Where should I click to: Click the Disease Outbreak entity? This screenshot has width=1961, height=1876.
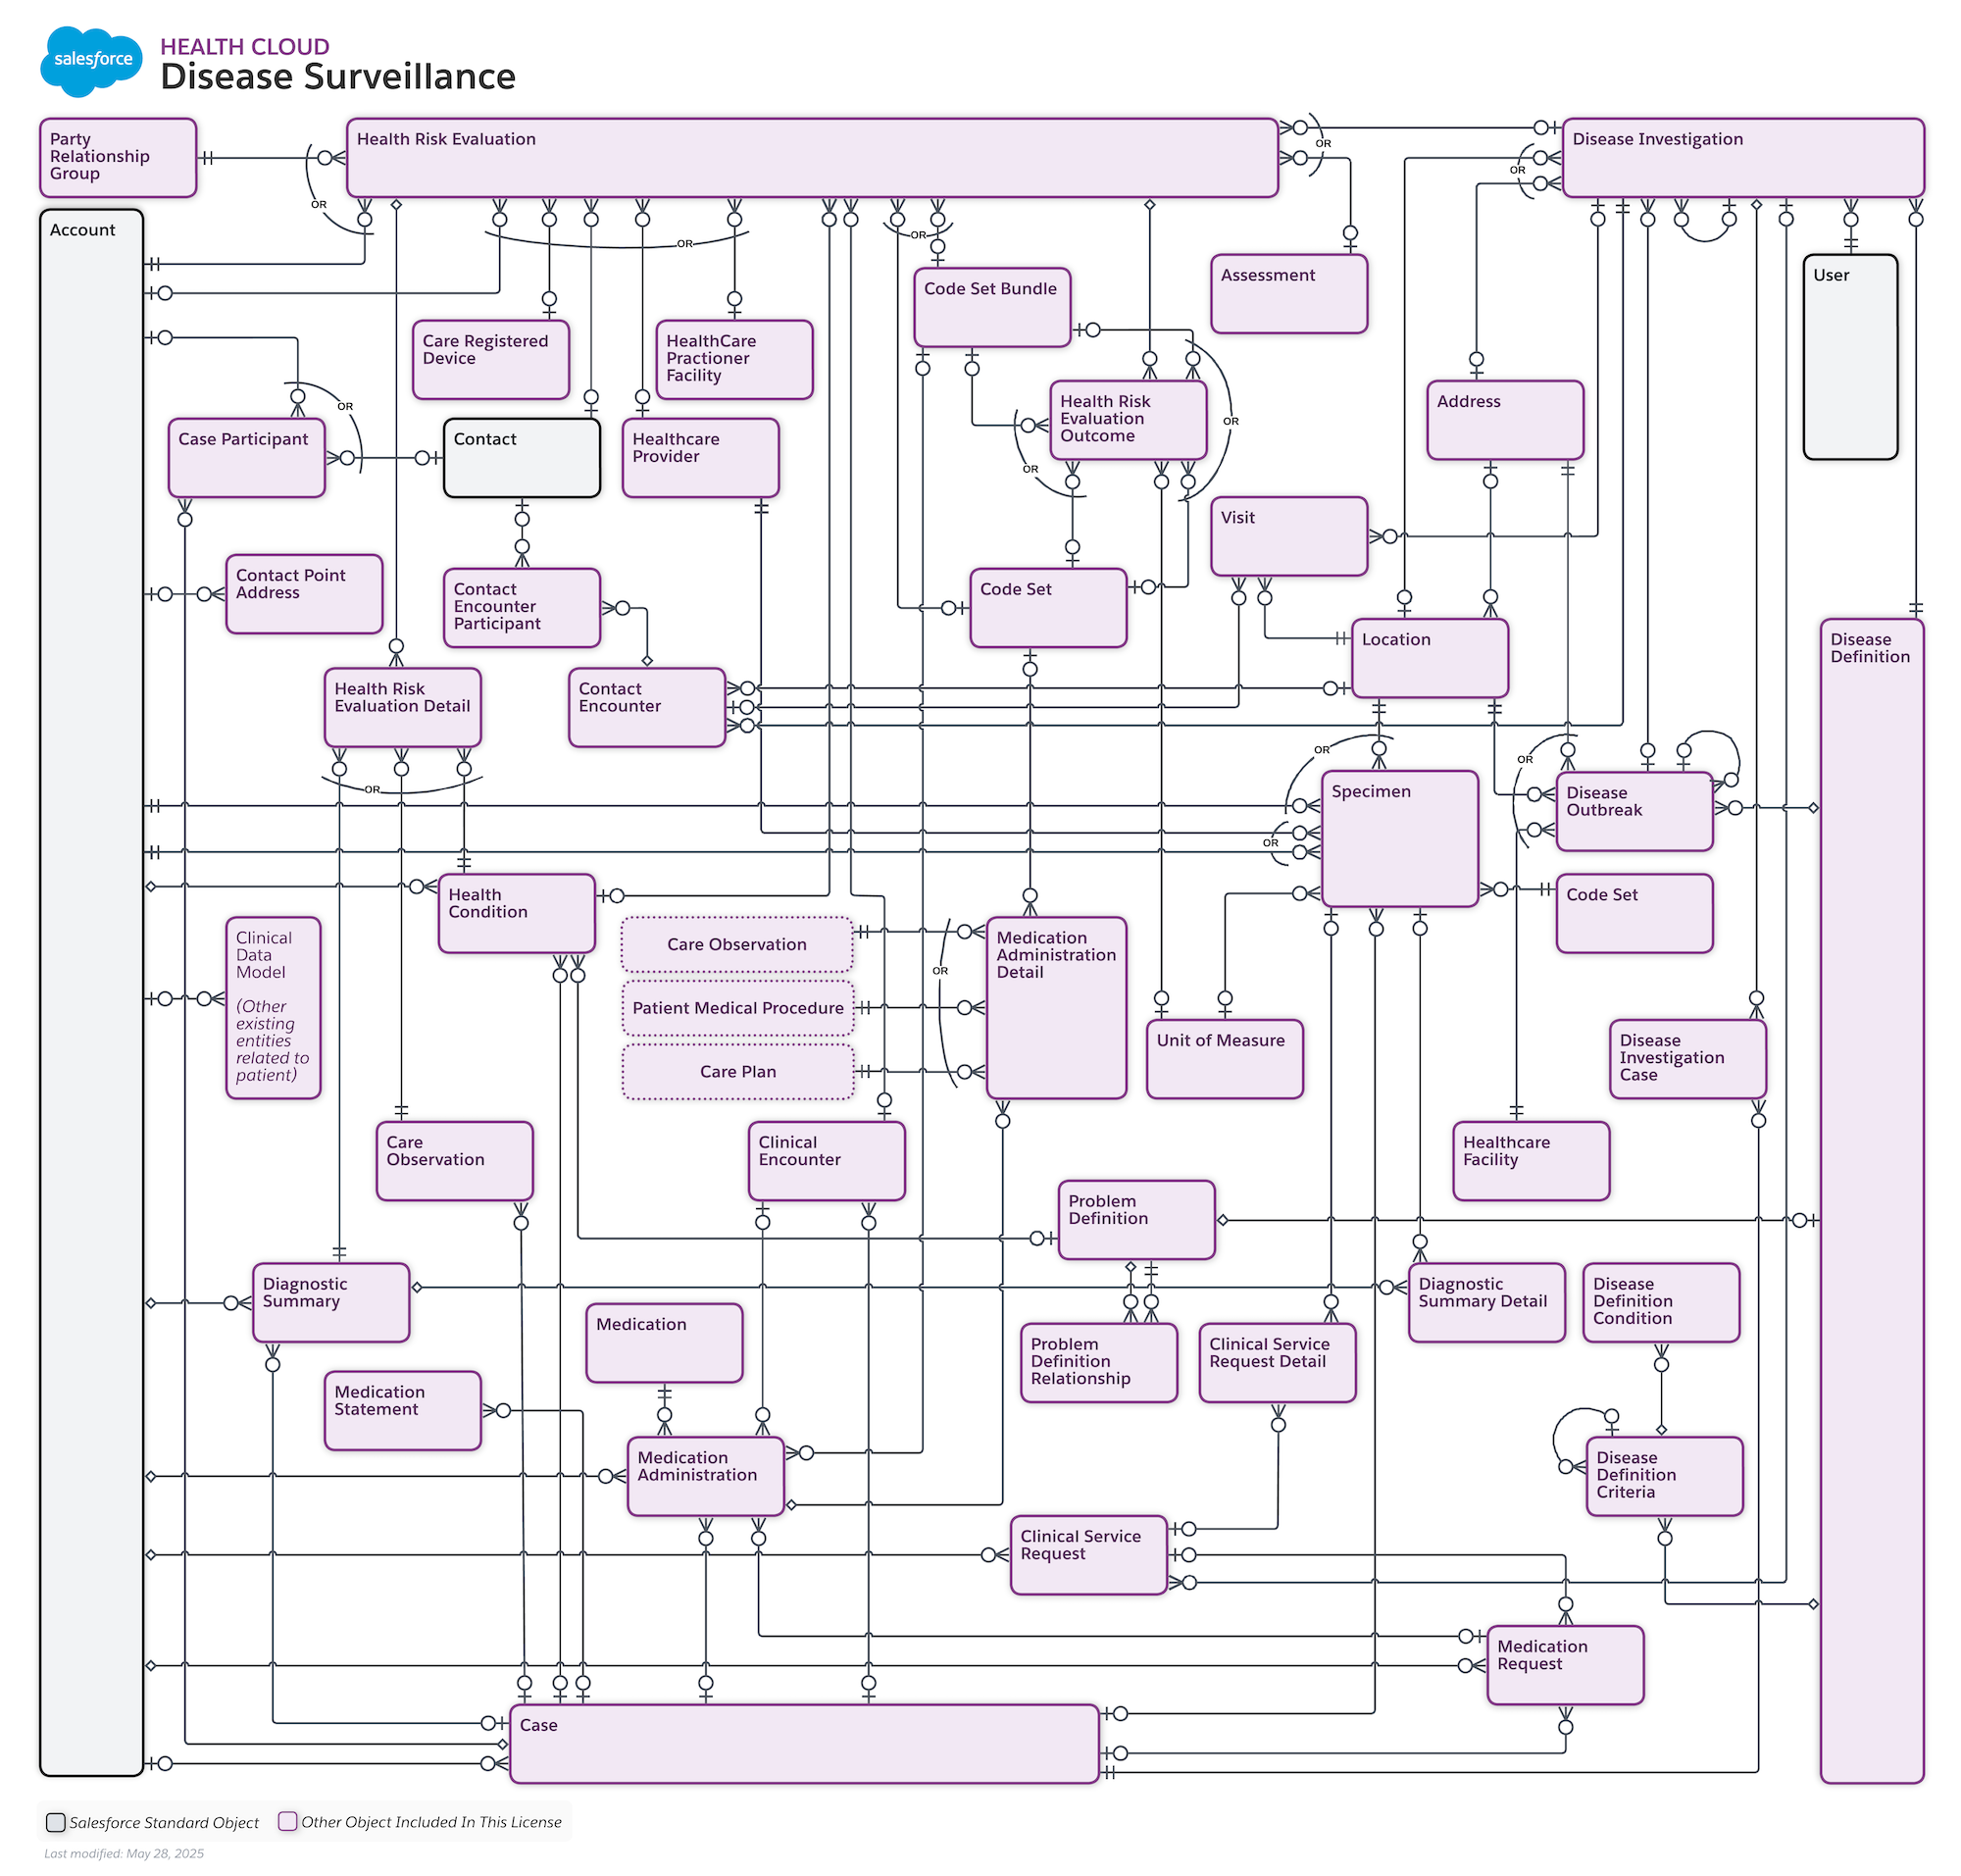[1634, 812]
